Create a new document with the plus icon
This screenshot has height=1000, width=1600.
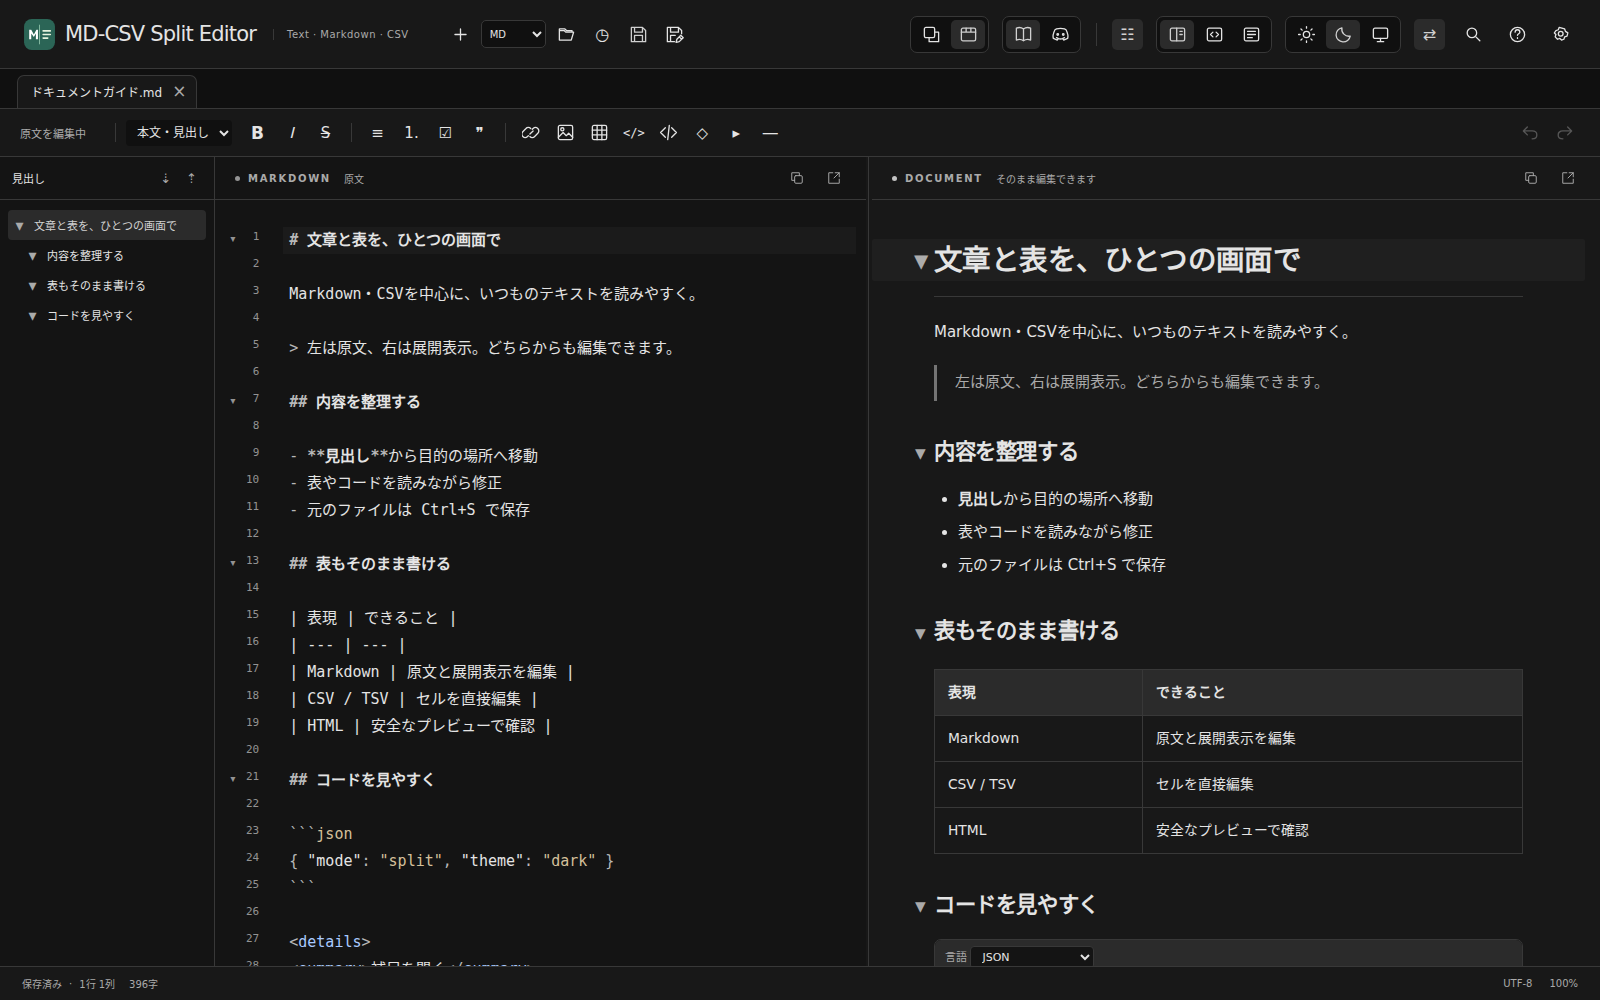point(460,34)
